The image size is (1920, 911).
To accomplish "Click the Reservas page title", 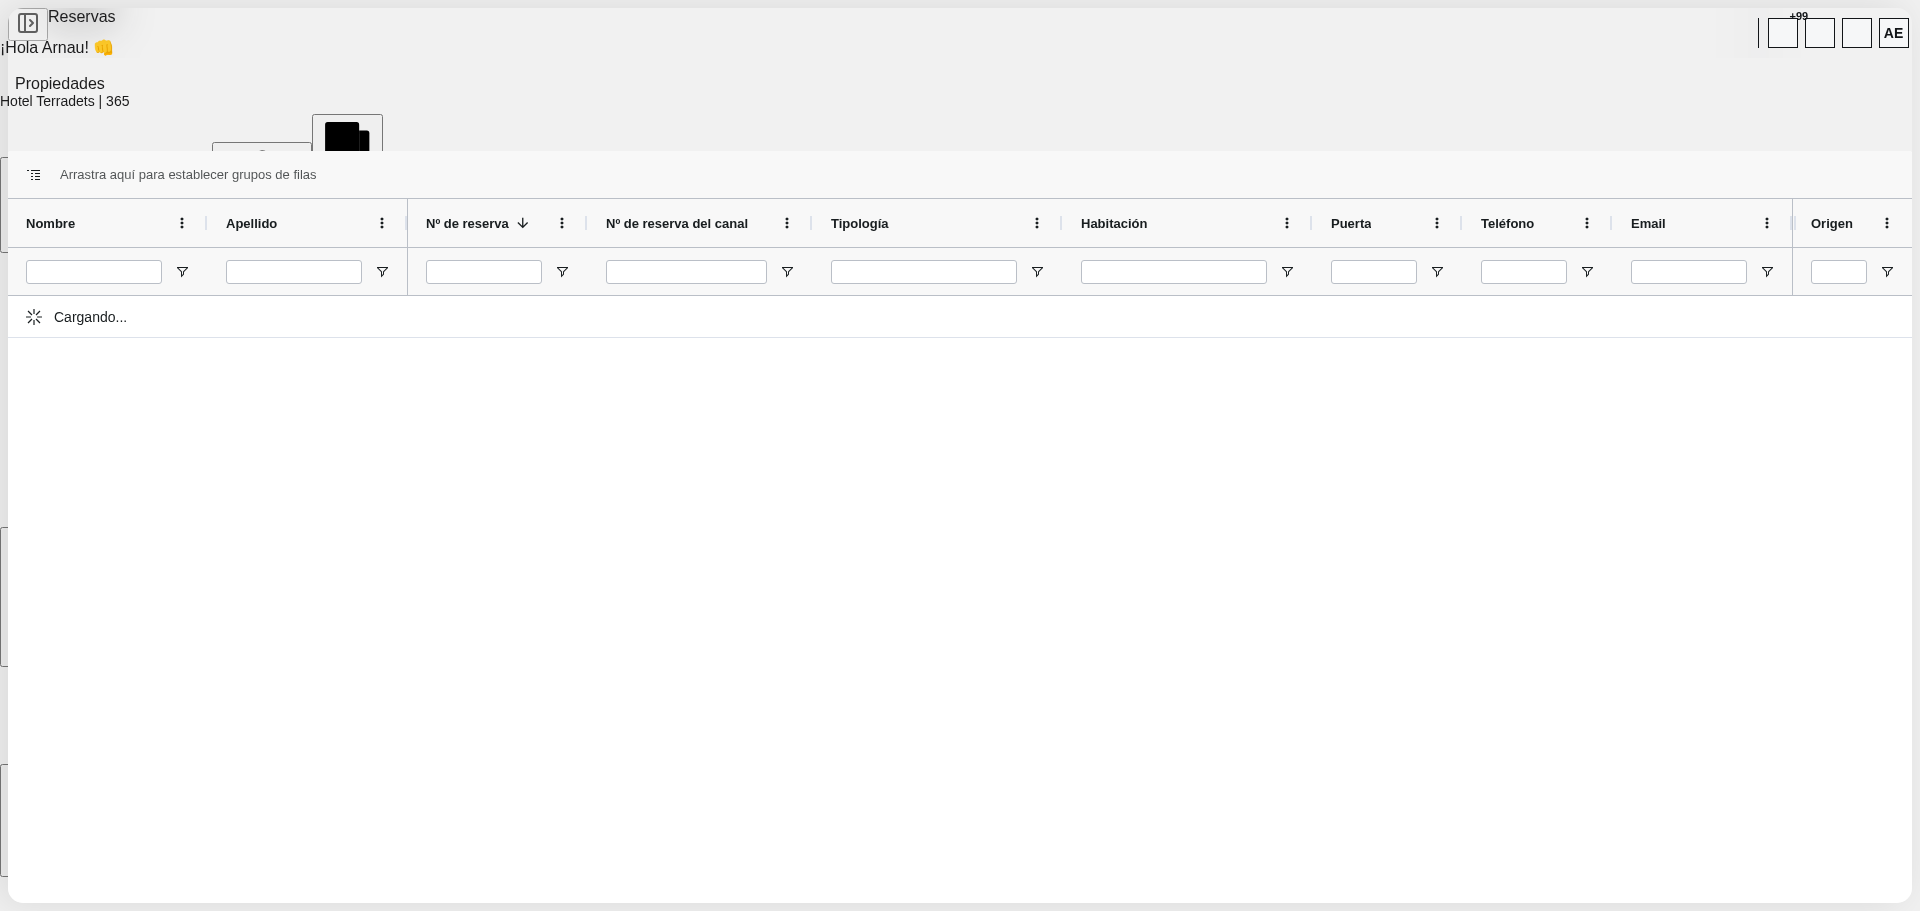I will [82, 17].
